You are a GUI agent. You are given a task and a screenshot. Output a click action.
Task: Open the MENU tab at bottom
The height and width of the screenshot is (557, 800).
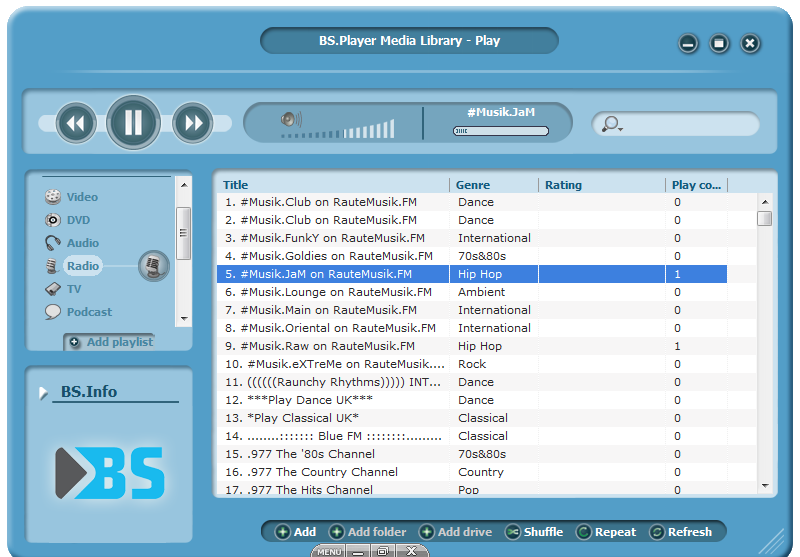[x=329, y=552]
